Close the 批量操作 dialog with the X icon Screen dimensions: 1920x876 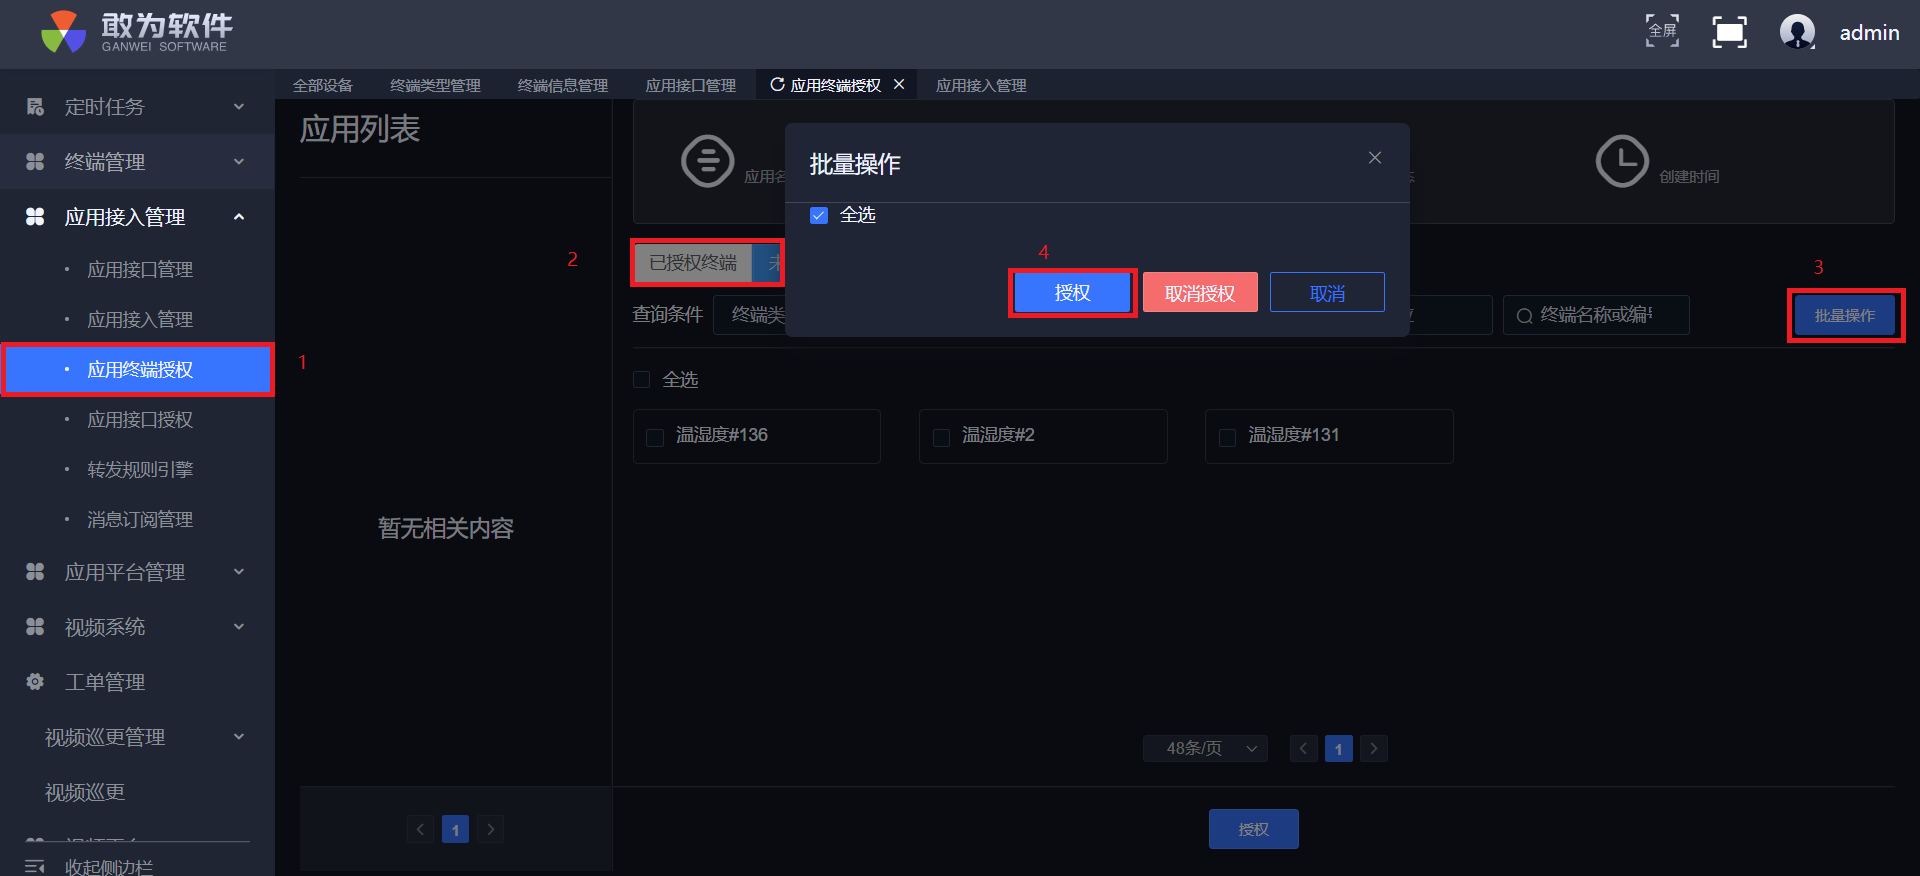tap(1375, 158)
